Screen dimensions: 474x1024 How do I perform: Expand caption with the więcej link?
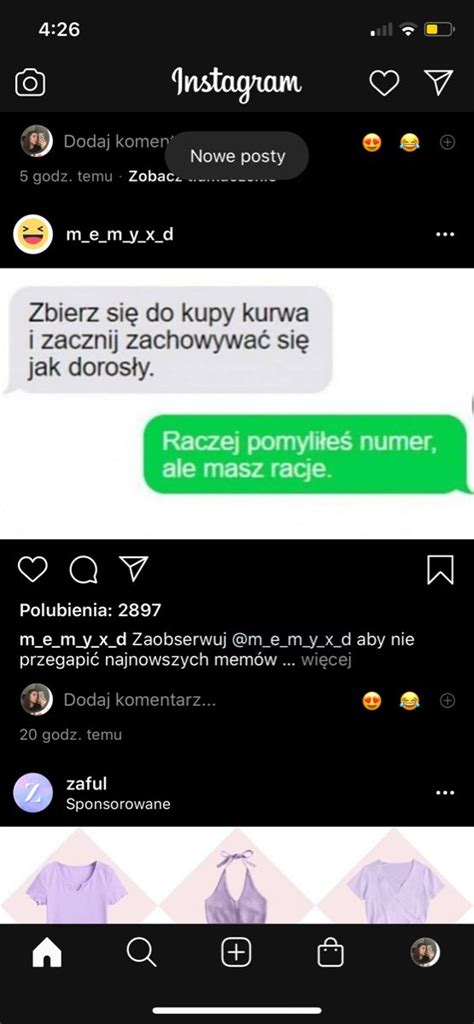click(x=326, y=660)
